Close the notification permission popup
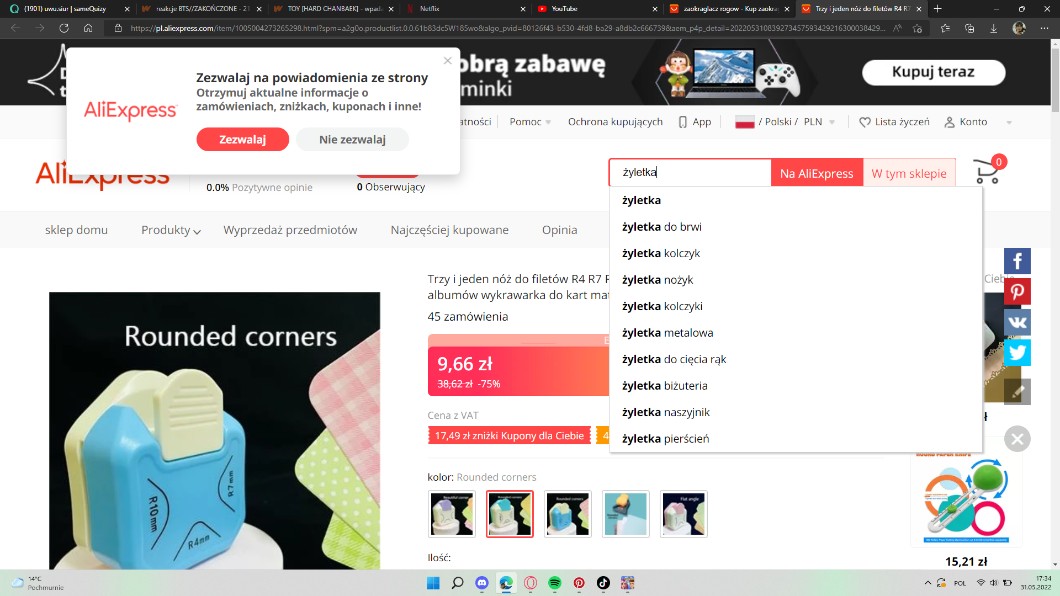 (447, 61)
